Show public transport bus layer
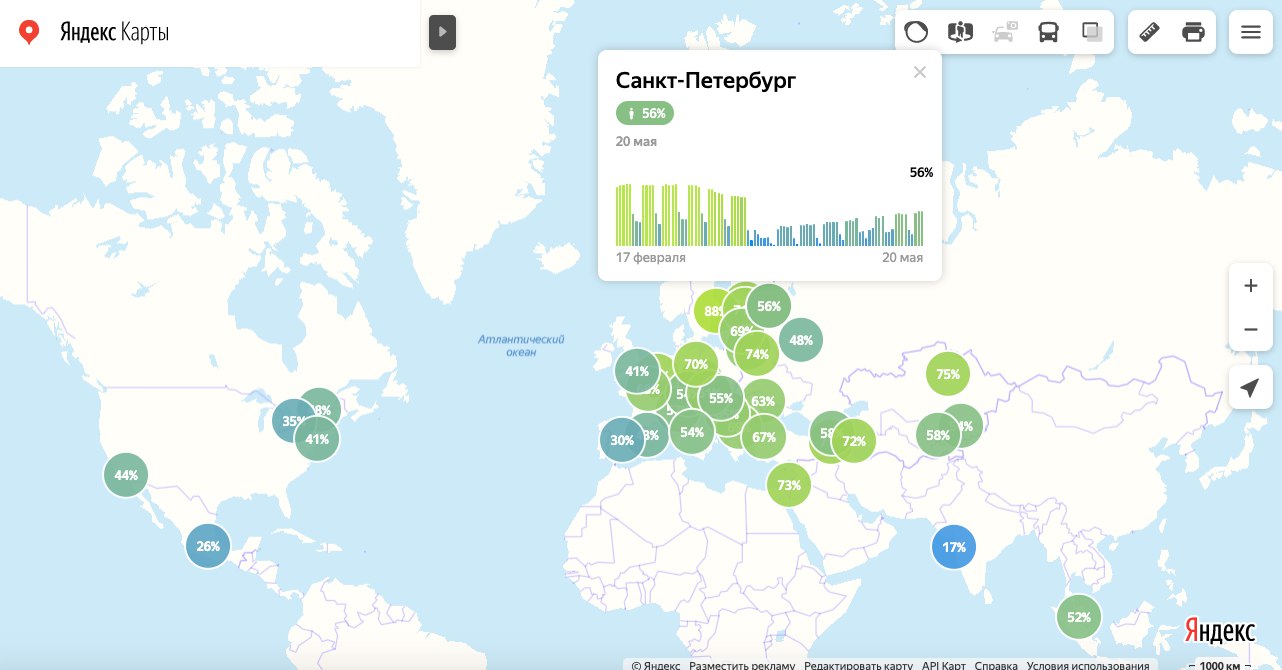The image size is (1282, 670). [x=1048, y=32]
